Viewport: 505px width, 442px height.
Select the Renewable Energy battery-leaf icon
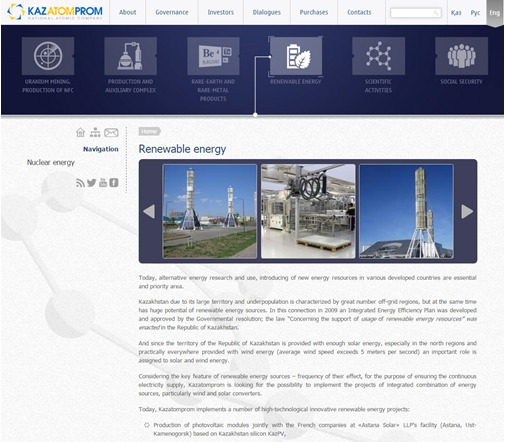pos(296,56)
